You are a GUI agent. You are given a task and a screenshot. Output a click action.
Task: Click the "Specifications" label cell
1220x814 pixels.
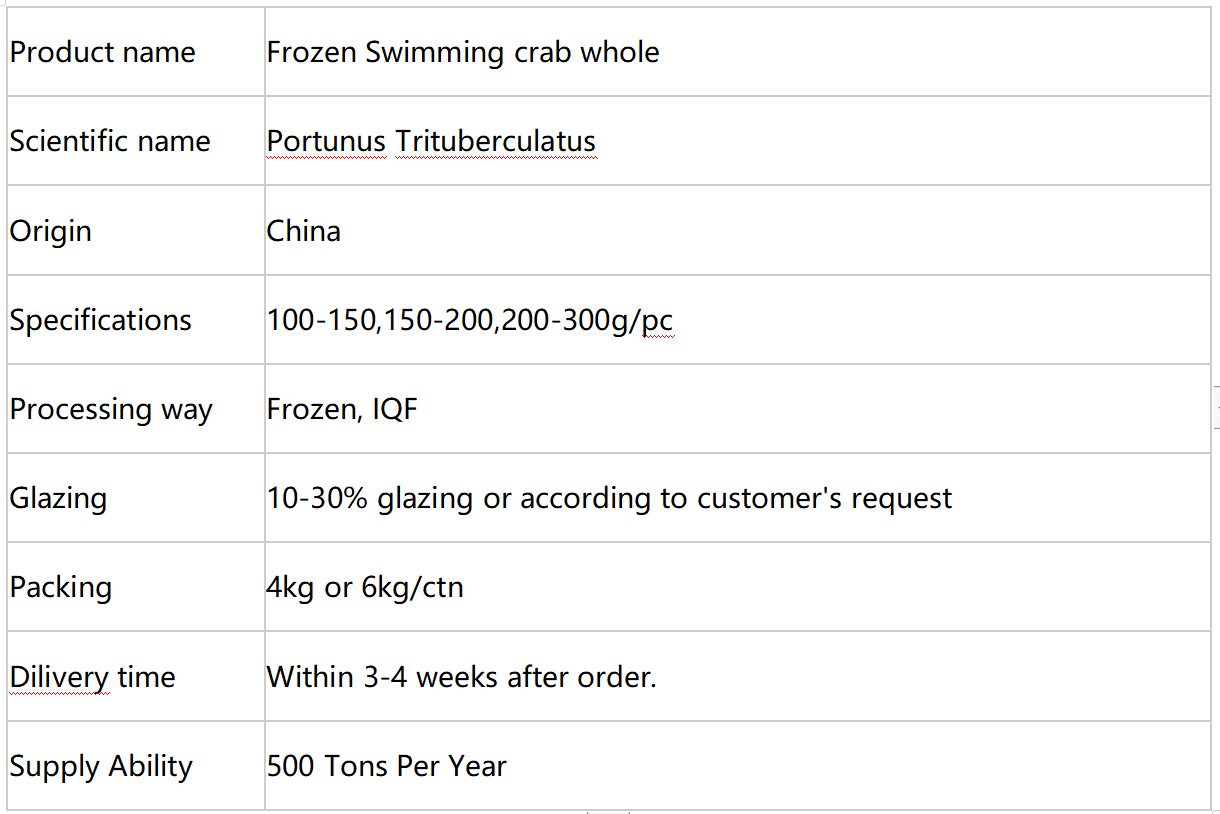coord(136,319)
